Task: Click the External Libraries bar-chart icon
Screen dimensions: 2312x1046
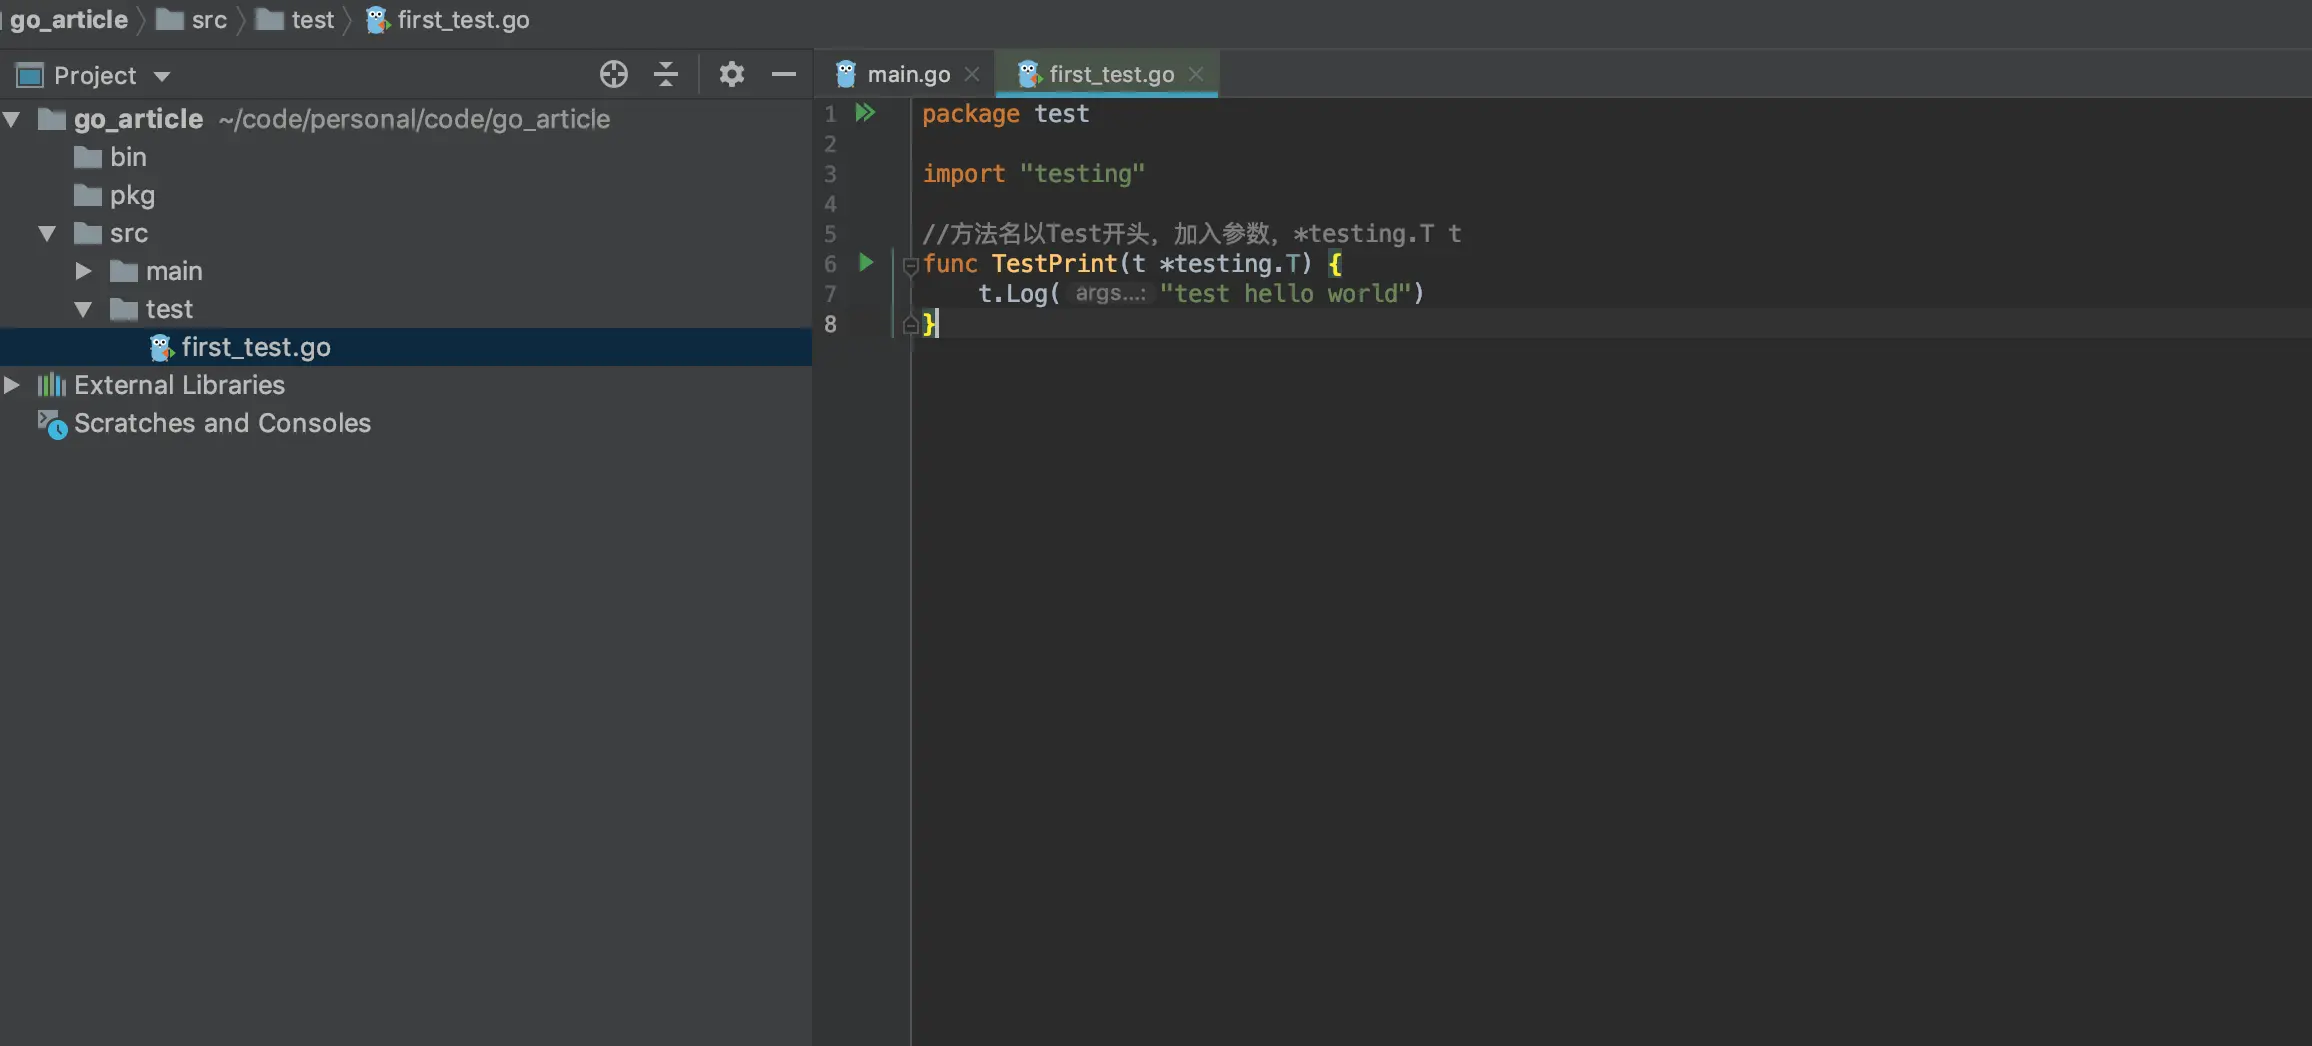Action: [52, 385]
